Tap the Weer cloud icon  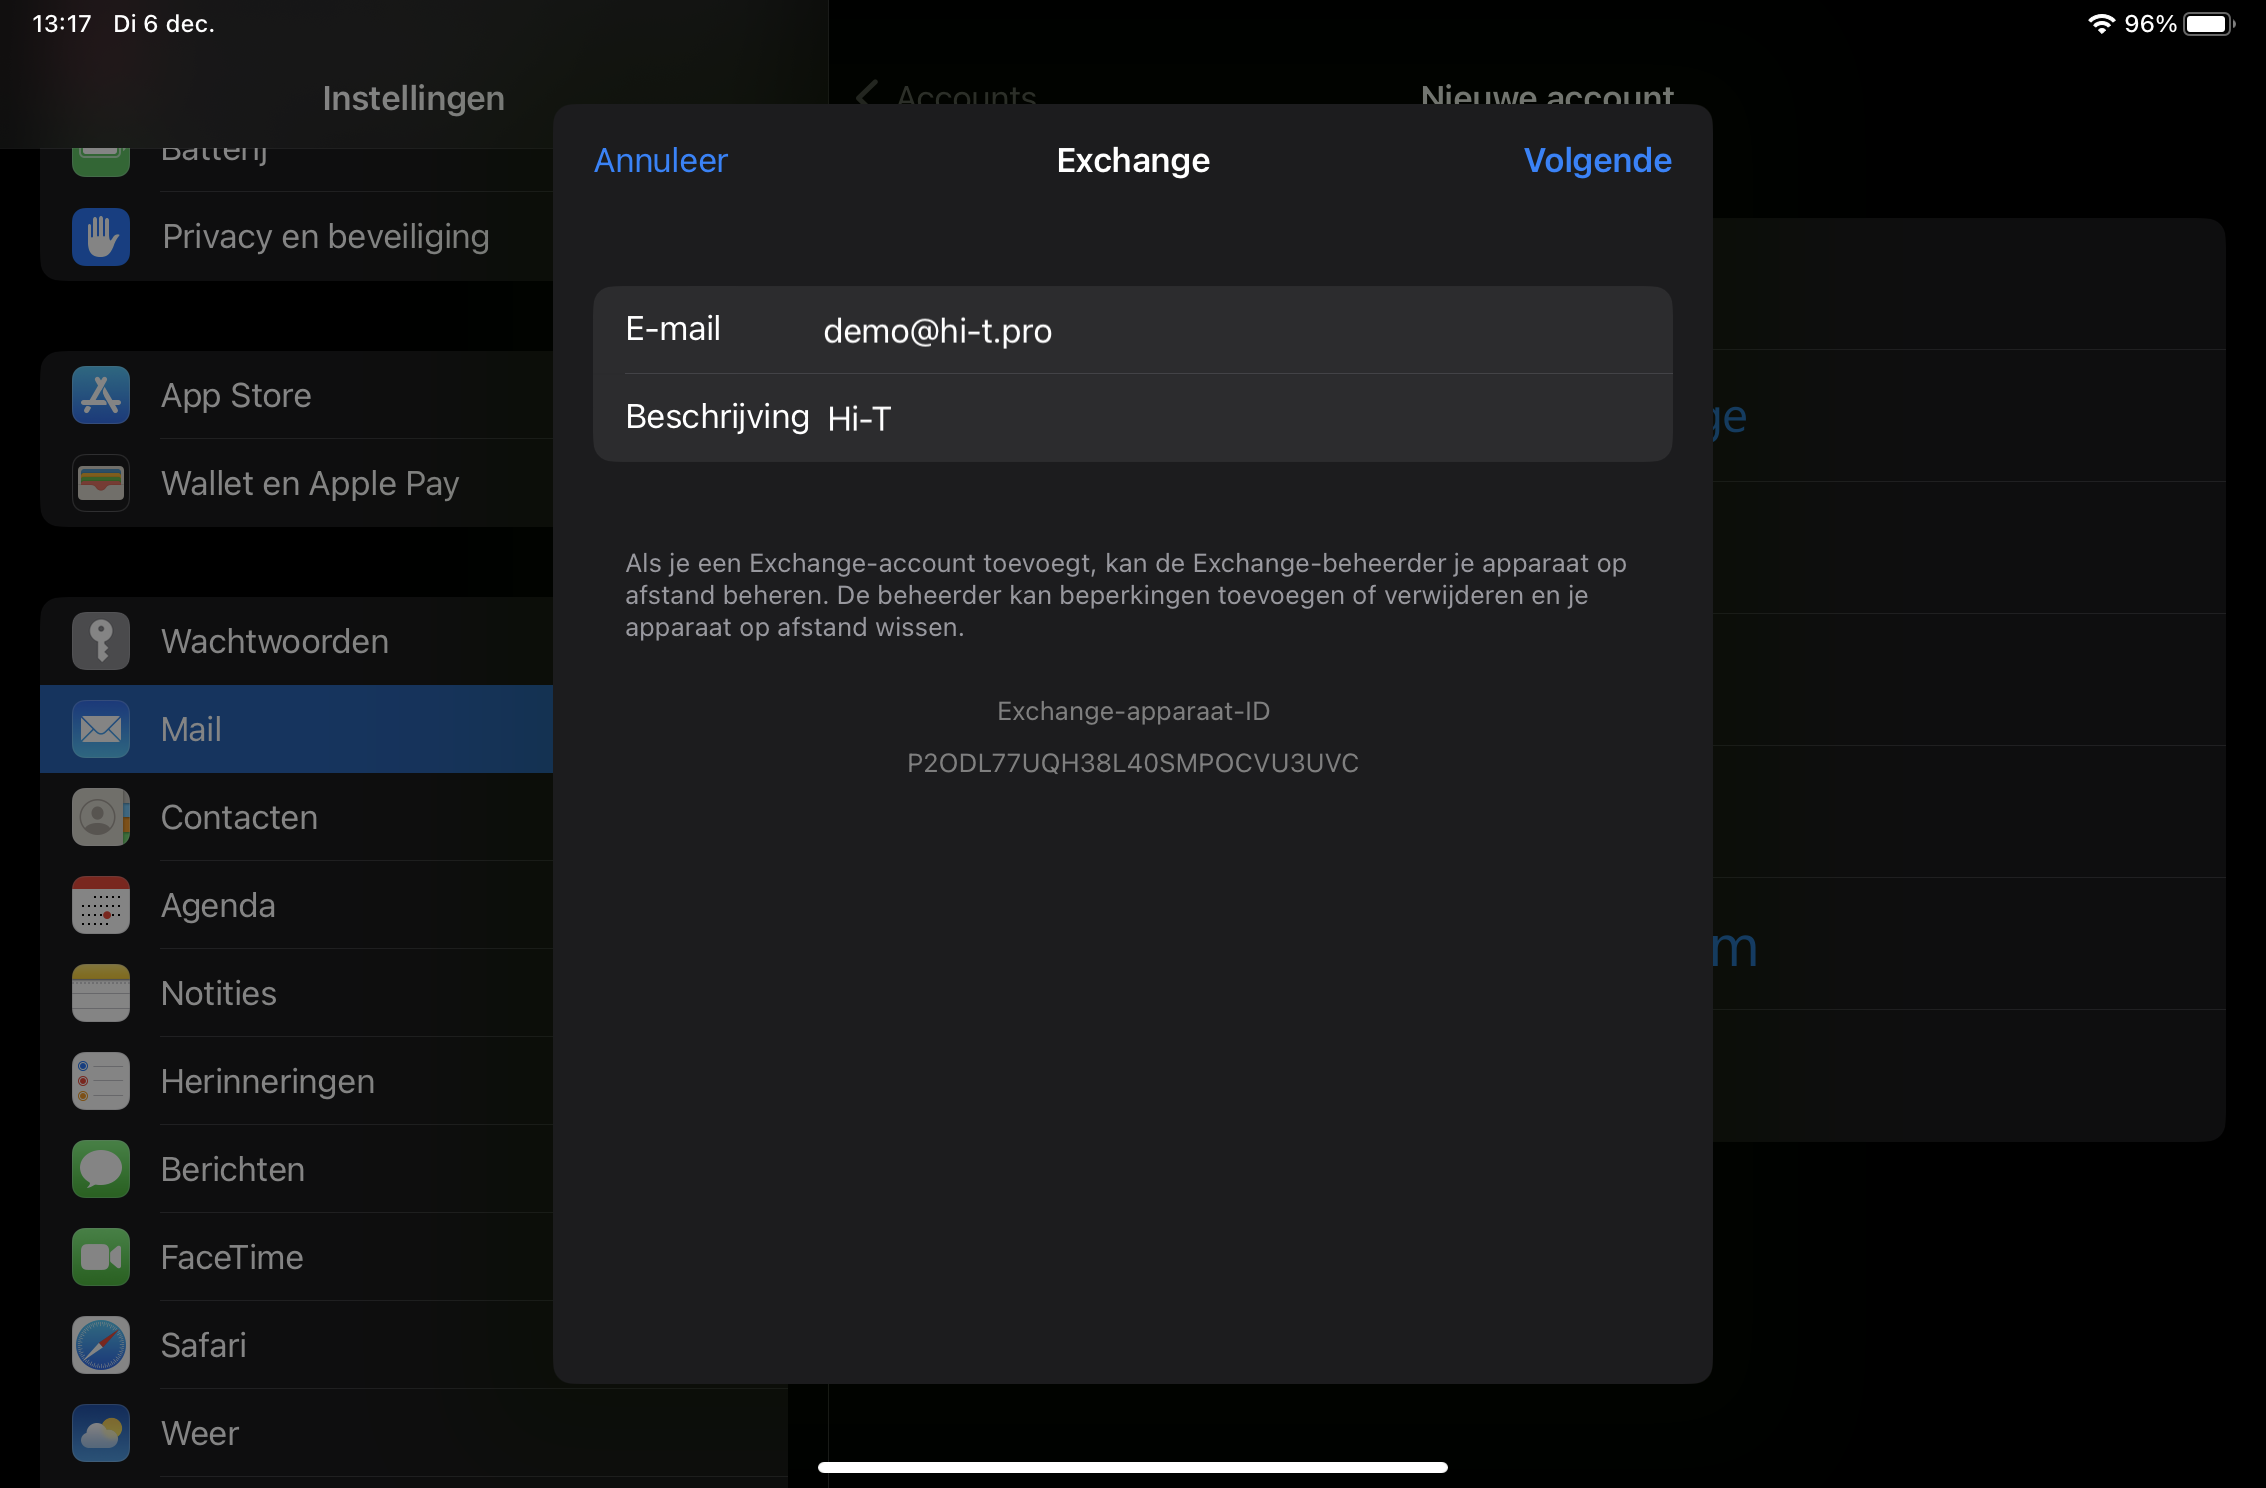(101, 1433)
